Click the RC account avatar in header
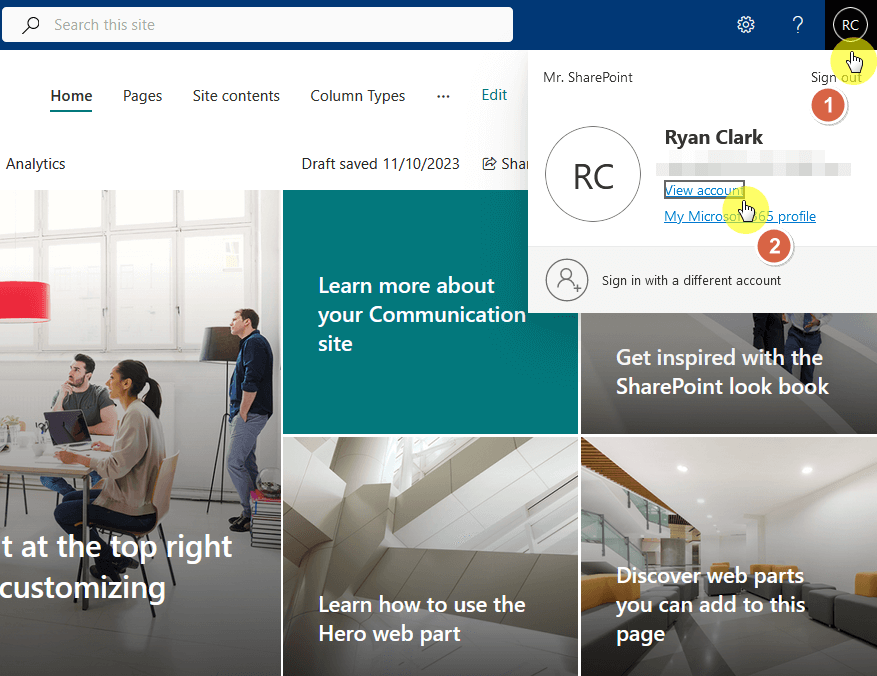 pos(850,25)
